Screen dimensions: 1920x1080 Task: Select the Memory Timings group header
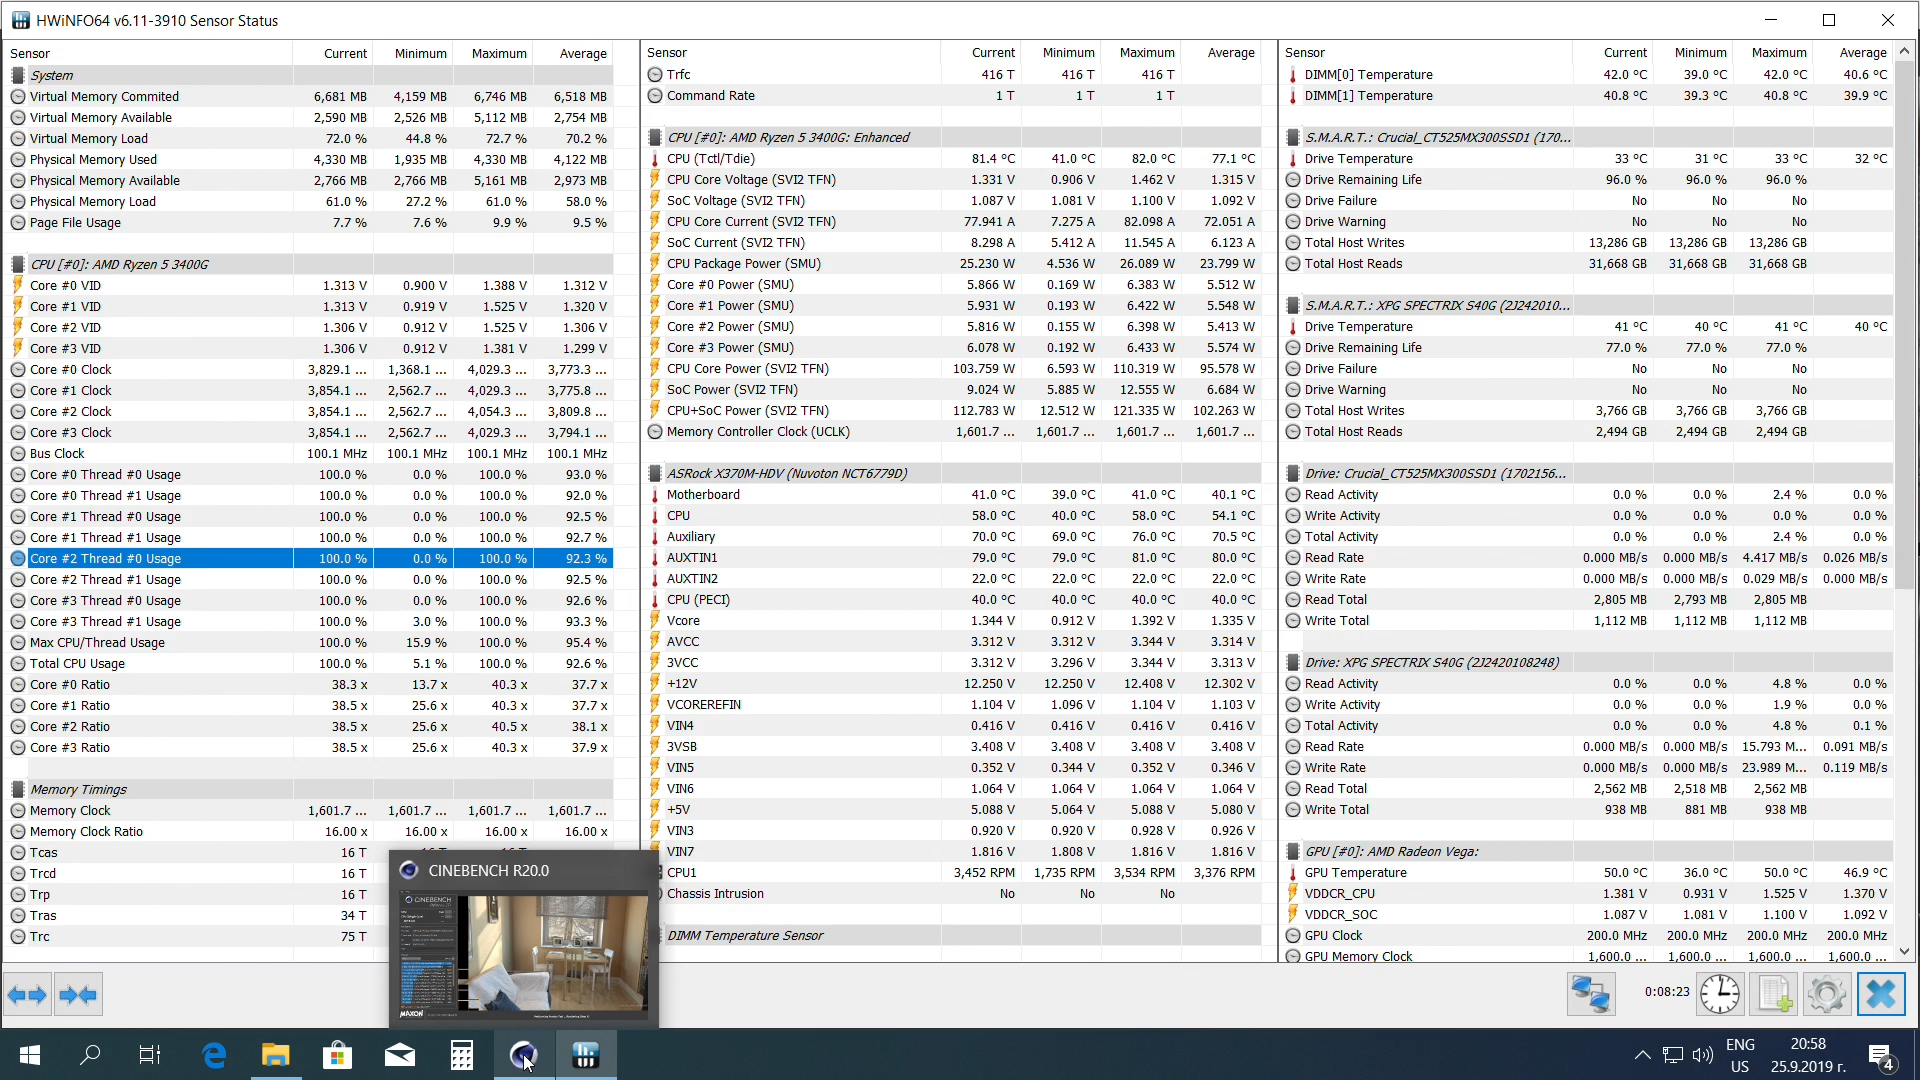click(x=310, y=789)
